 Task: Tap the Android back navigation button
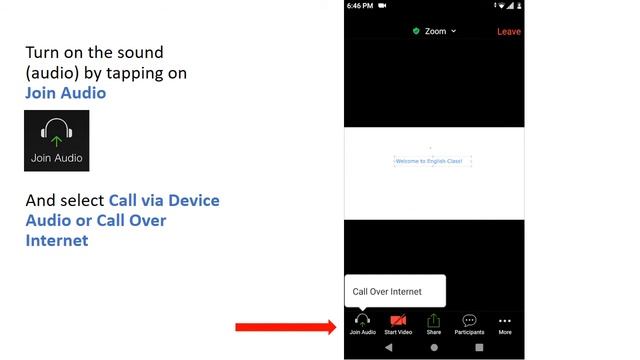pyautogui.click(x=389, y=347)
